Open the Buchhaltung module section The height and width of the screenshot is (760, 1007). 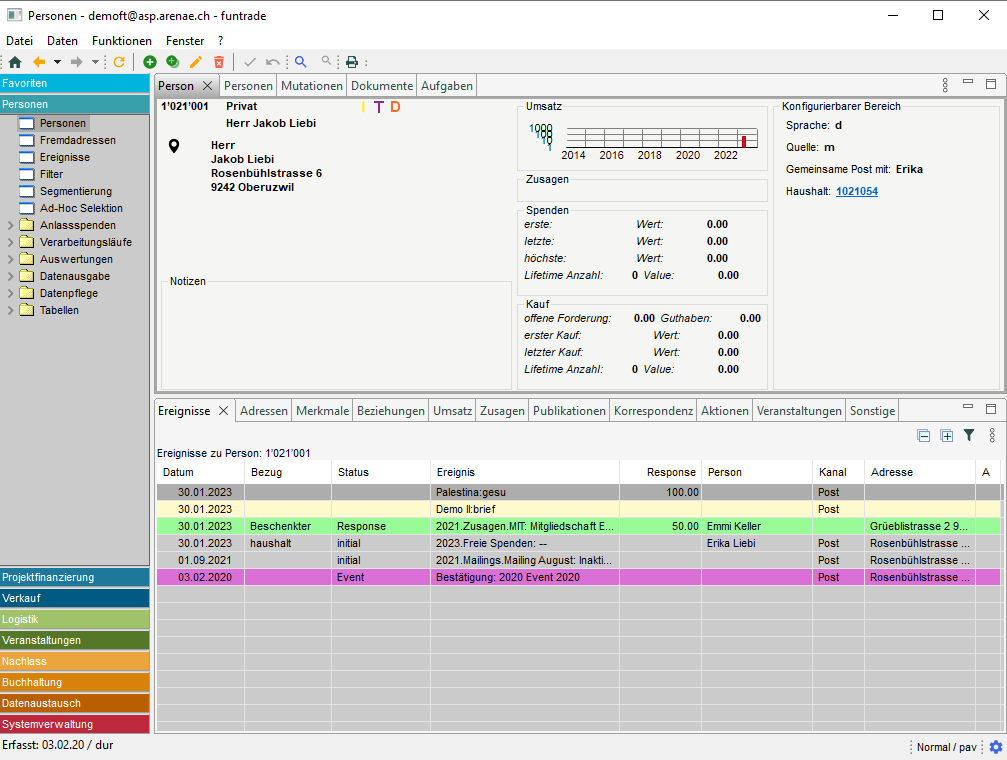(74, 682)
